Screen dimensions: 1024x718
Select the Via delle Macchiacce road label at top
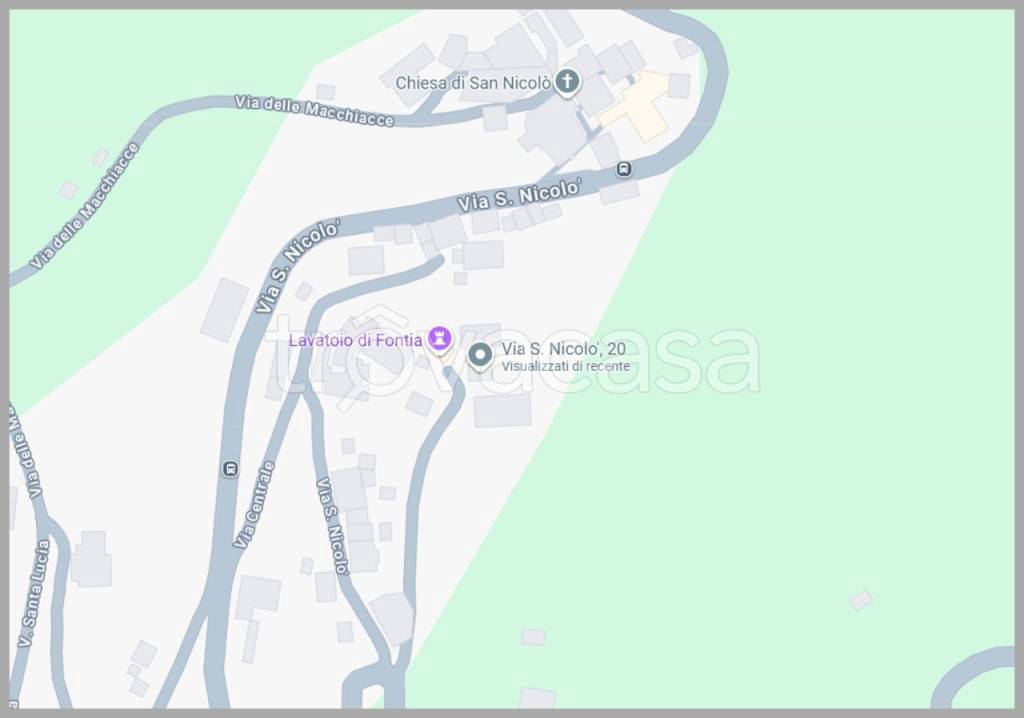[x=314, y=110]
